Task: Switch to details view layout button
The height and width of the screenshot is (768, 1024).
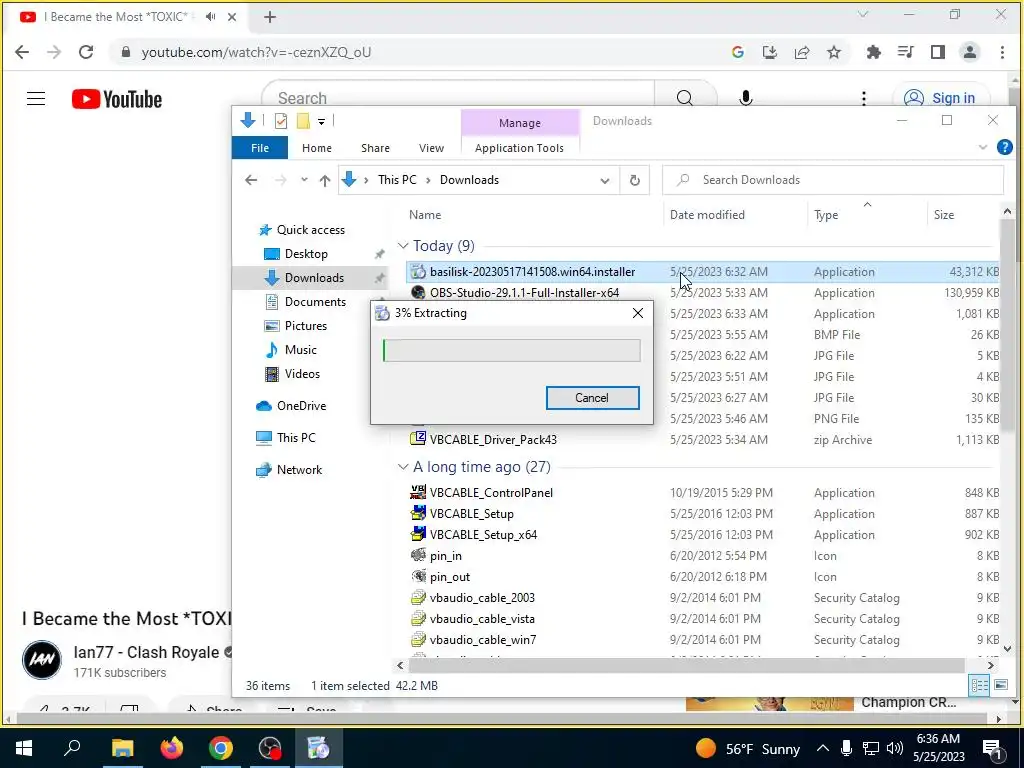Action: coord(980,685)
